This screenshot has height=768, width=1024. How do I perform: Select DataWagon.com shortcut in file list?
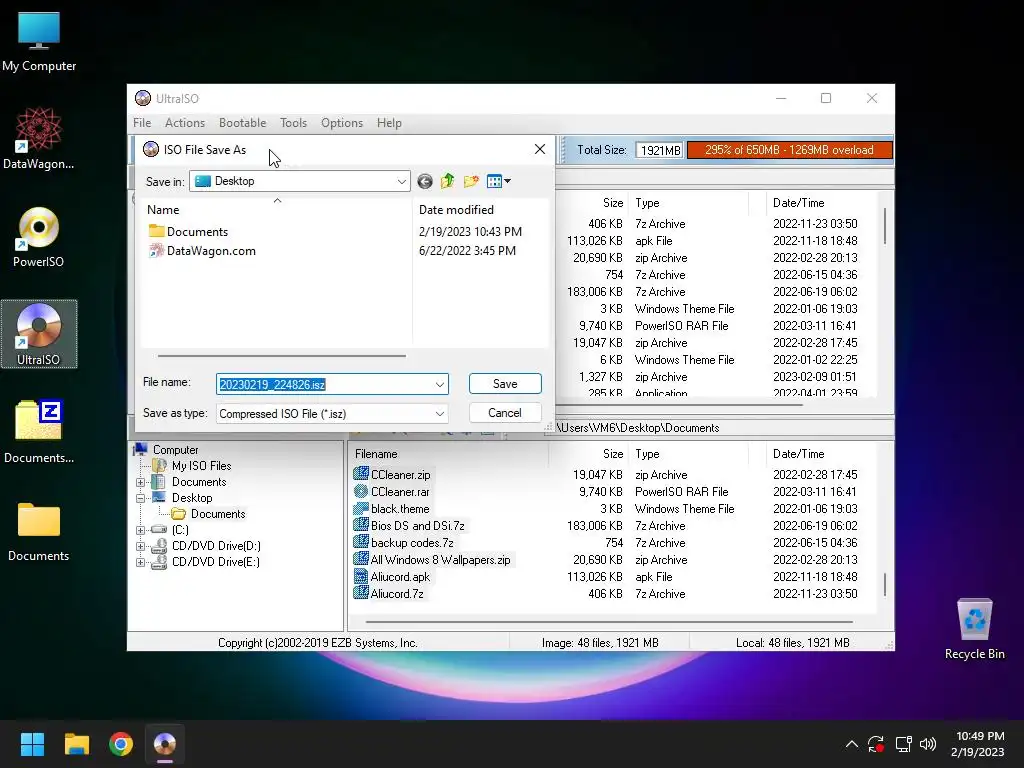pyautogui.click(x=202, y=251)
